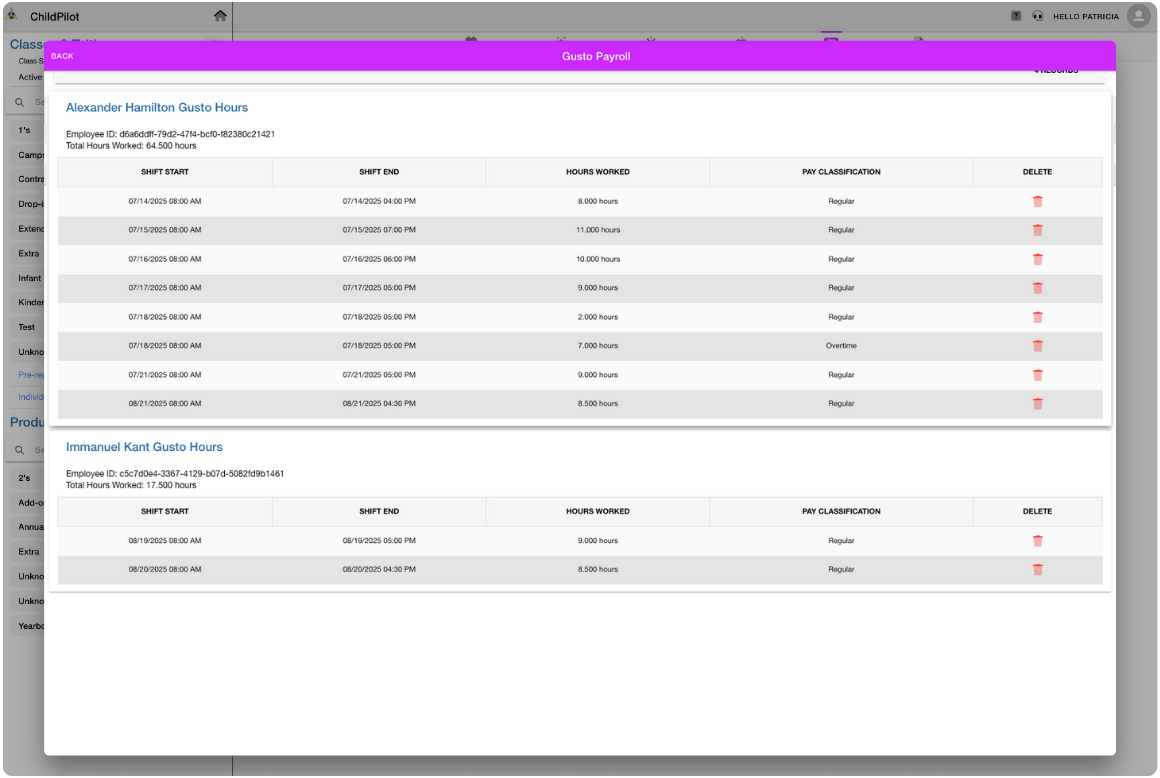Delete the 07/21/2025 9.000 hours shift
The height and width of the screenshot is (778, 1160).
[x=1037, y=375]
